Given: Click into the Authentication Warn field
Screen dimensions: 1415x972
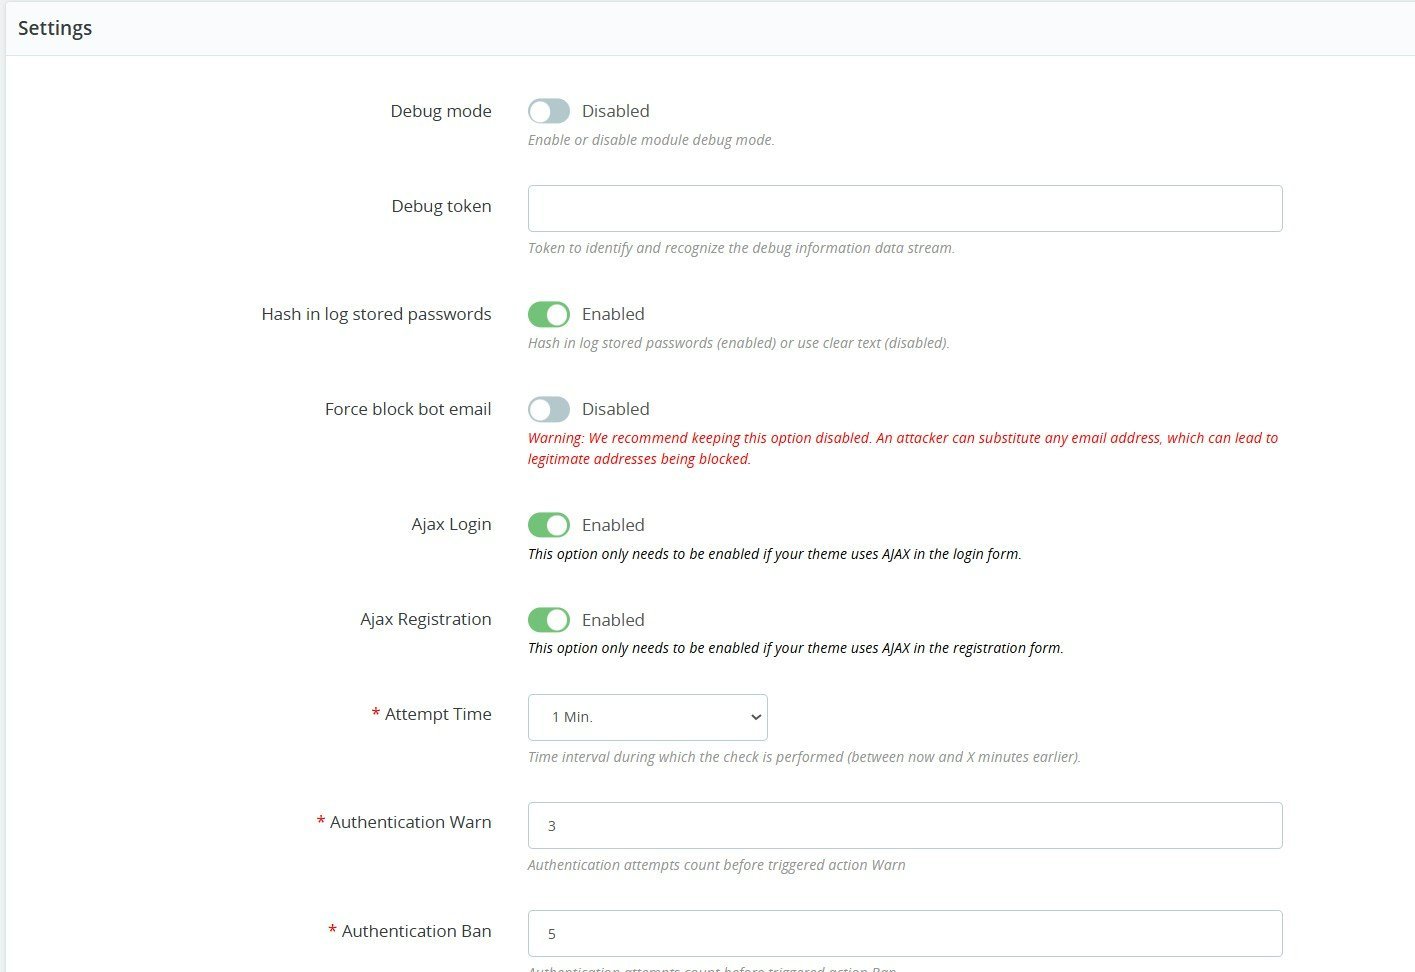Looking at the screenshot, I should pyautogui.click(x=904, y=825).
